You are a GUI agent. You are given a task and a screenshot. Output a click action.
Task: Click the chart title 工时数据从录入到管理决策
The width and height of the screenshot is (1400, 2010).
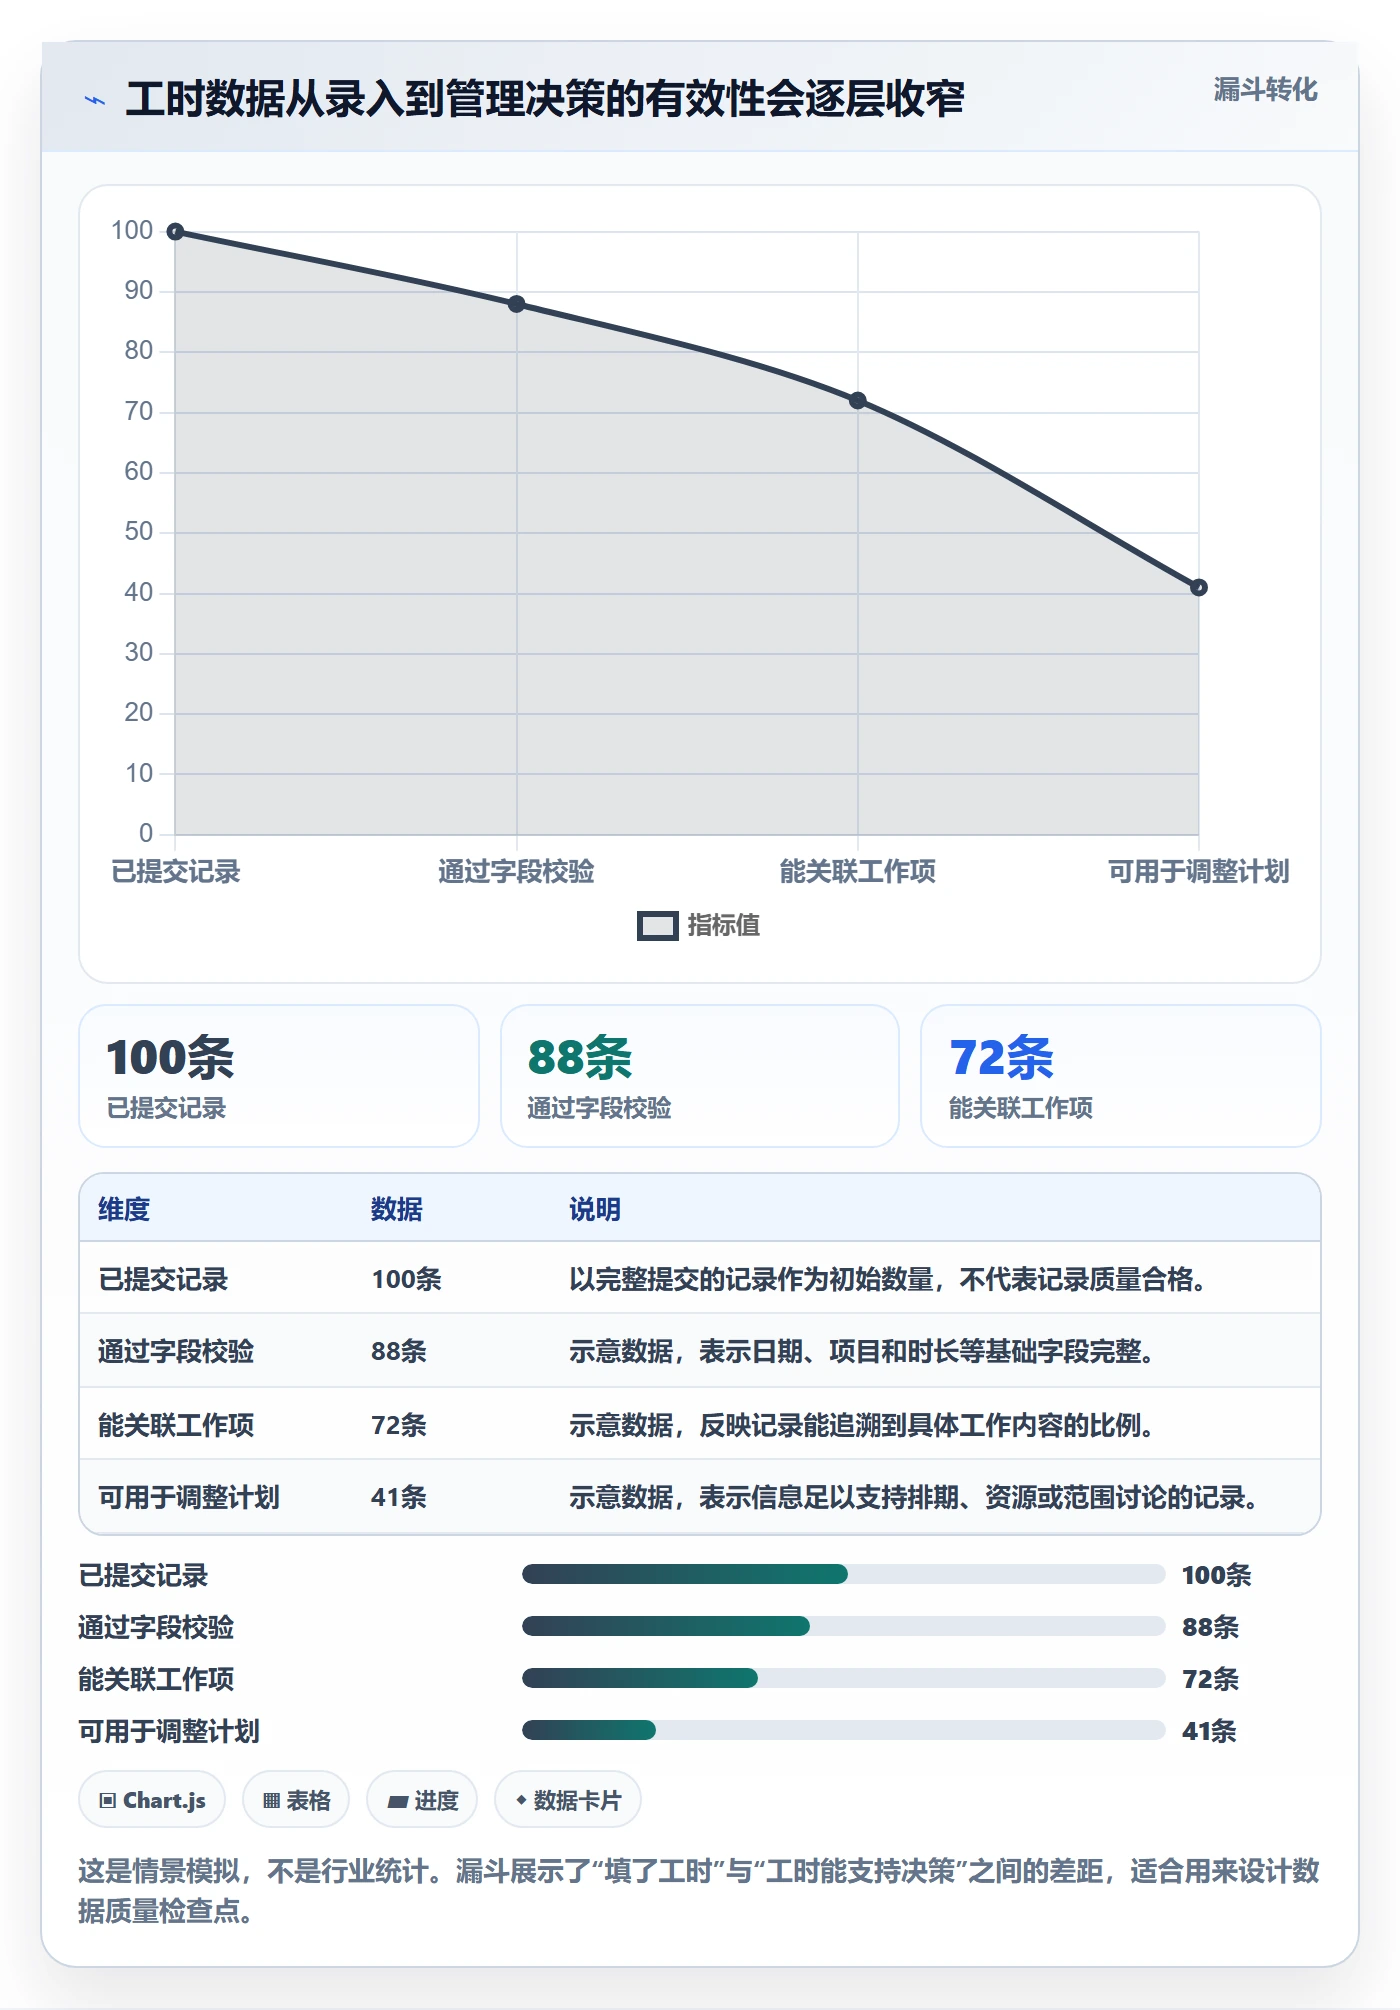coord(545,99)
